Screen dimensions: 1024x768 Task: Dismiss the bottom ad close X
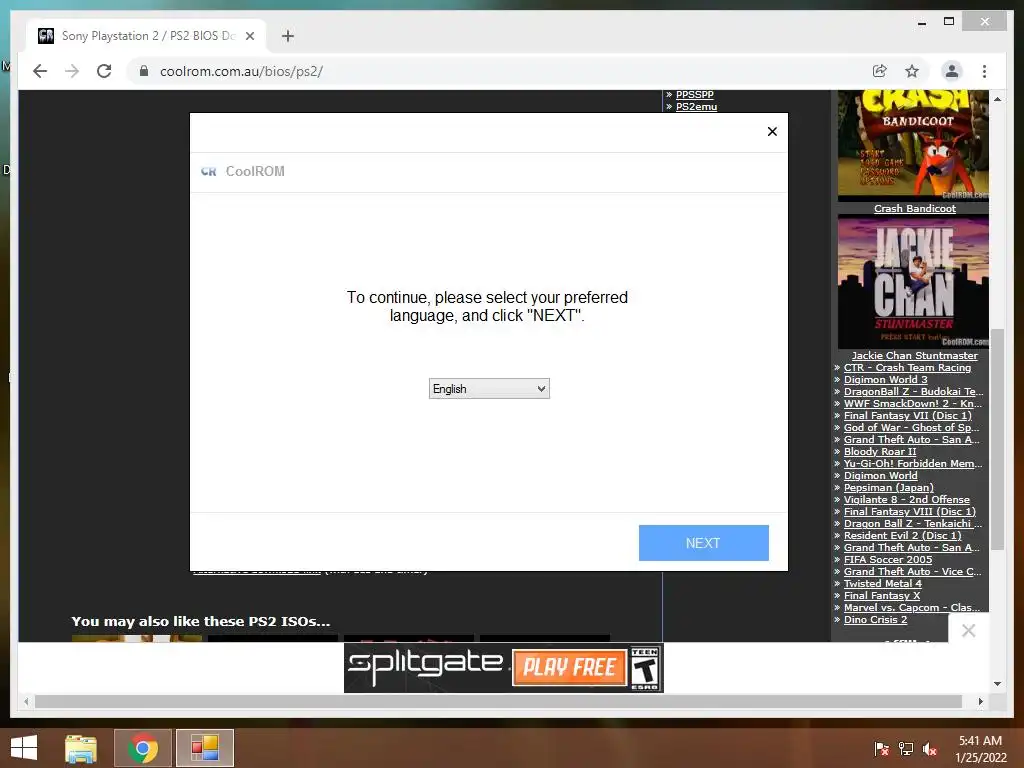point(968,630)
